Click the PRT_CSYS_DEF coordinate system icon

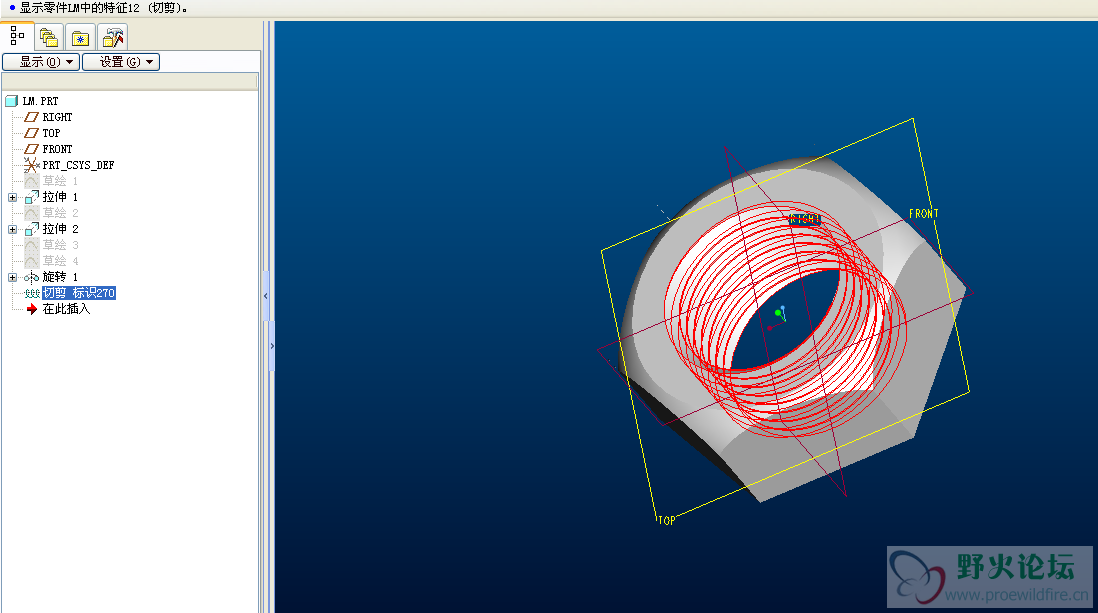coord(32,165)
